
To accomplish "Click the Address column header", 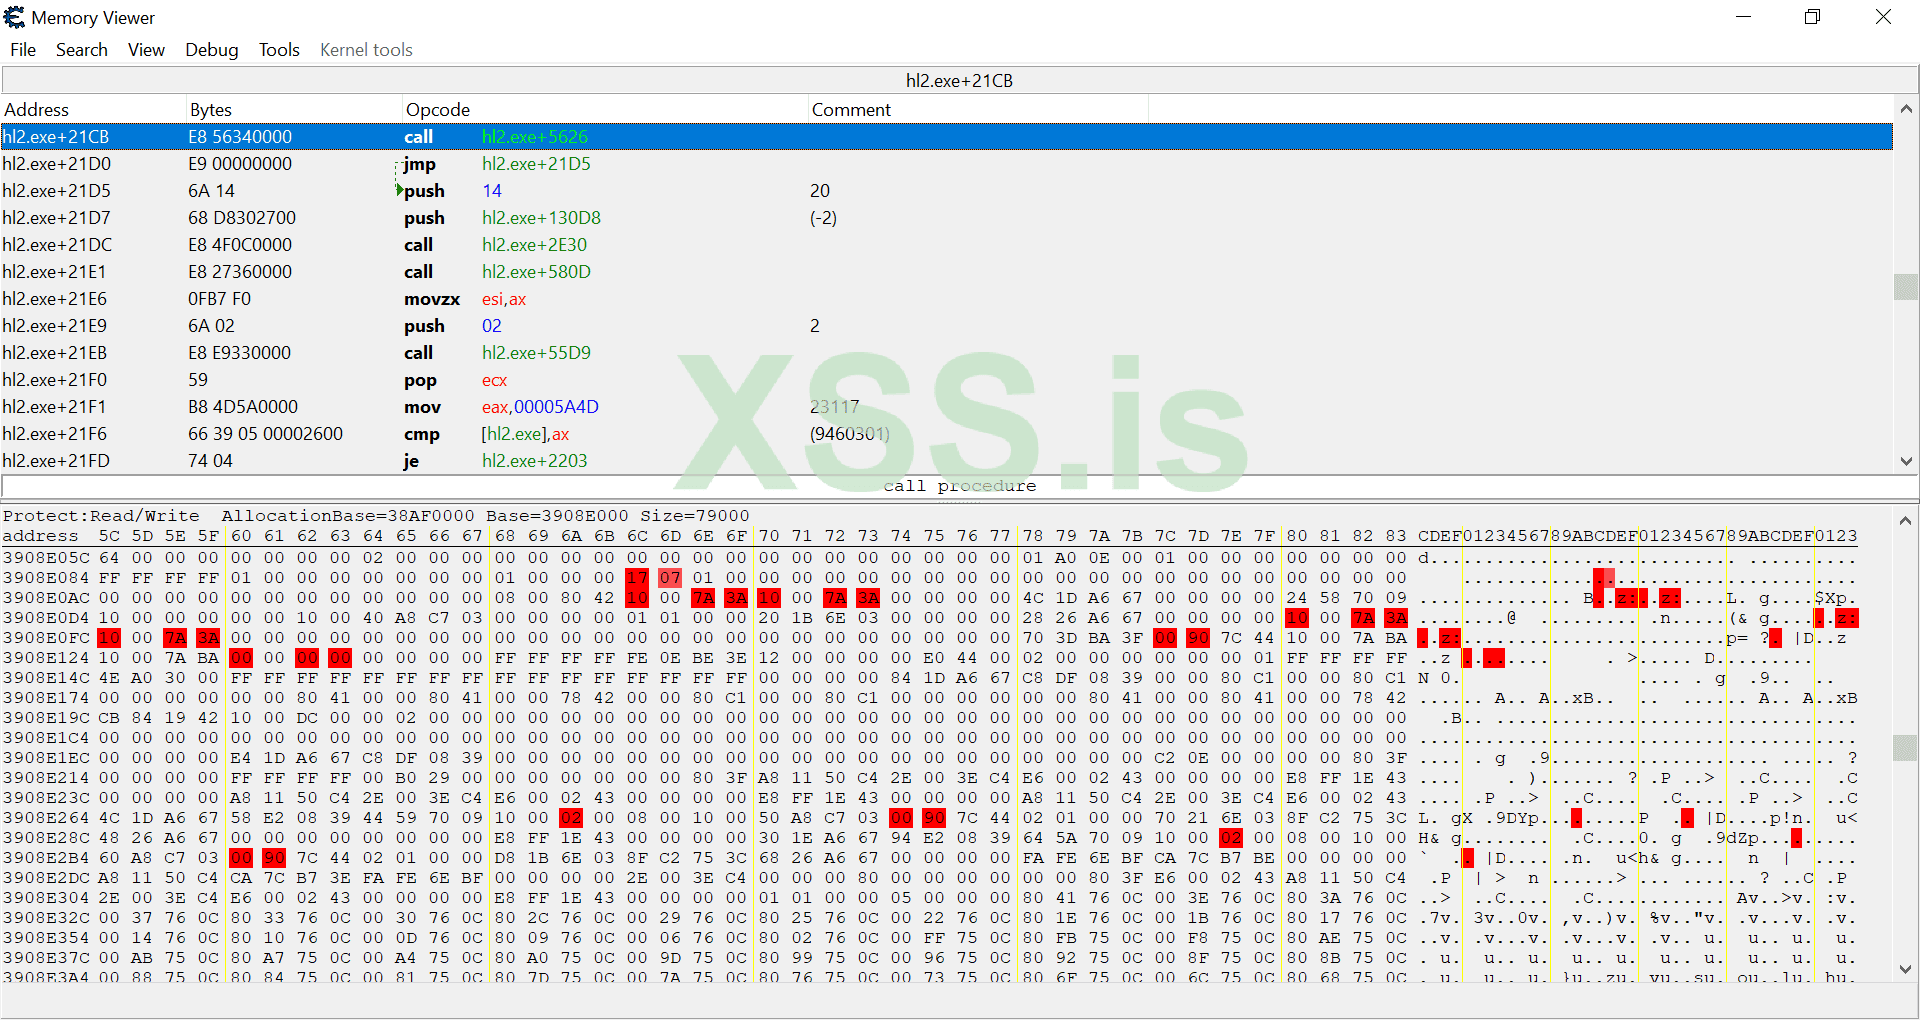I will click(94, 109).
